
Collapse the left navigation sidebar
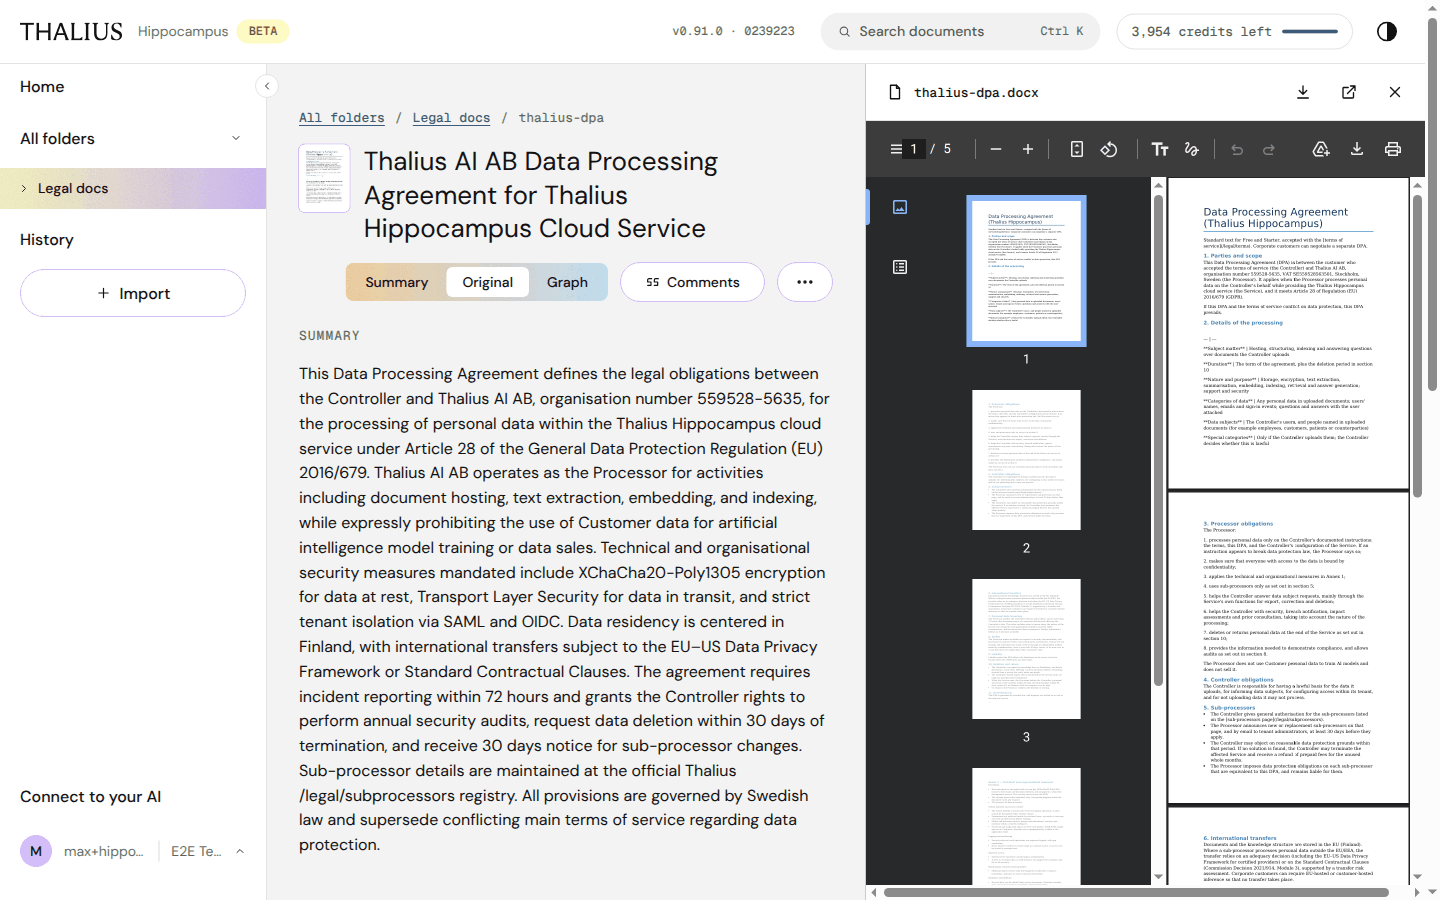tap(267, 86)
